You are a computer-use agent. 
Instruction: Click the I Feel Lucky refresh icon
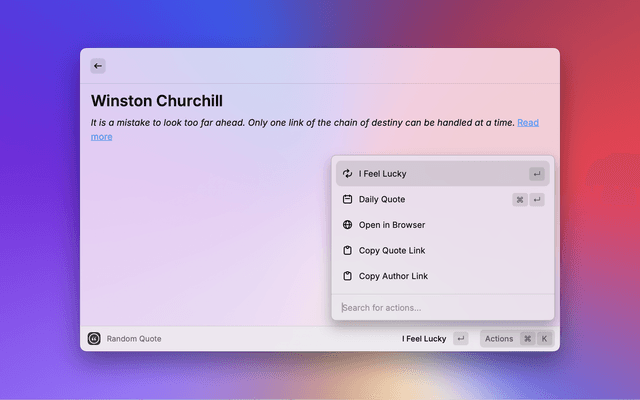(347, 174)
